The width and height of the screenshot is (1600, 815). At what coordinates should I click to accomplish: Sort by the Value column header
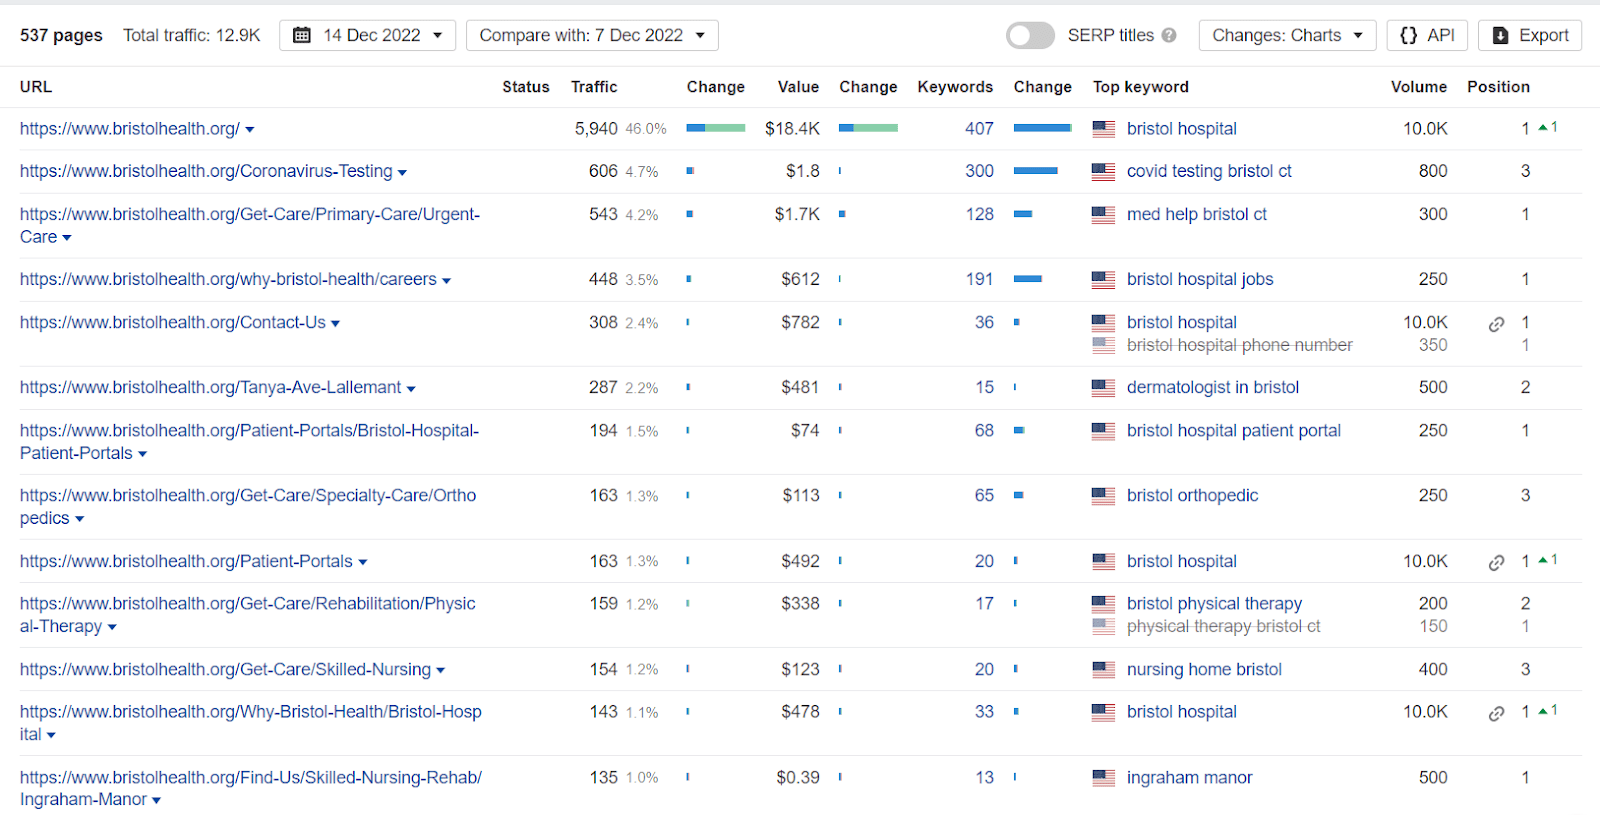(x=798, y=87)
